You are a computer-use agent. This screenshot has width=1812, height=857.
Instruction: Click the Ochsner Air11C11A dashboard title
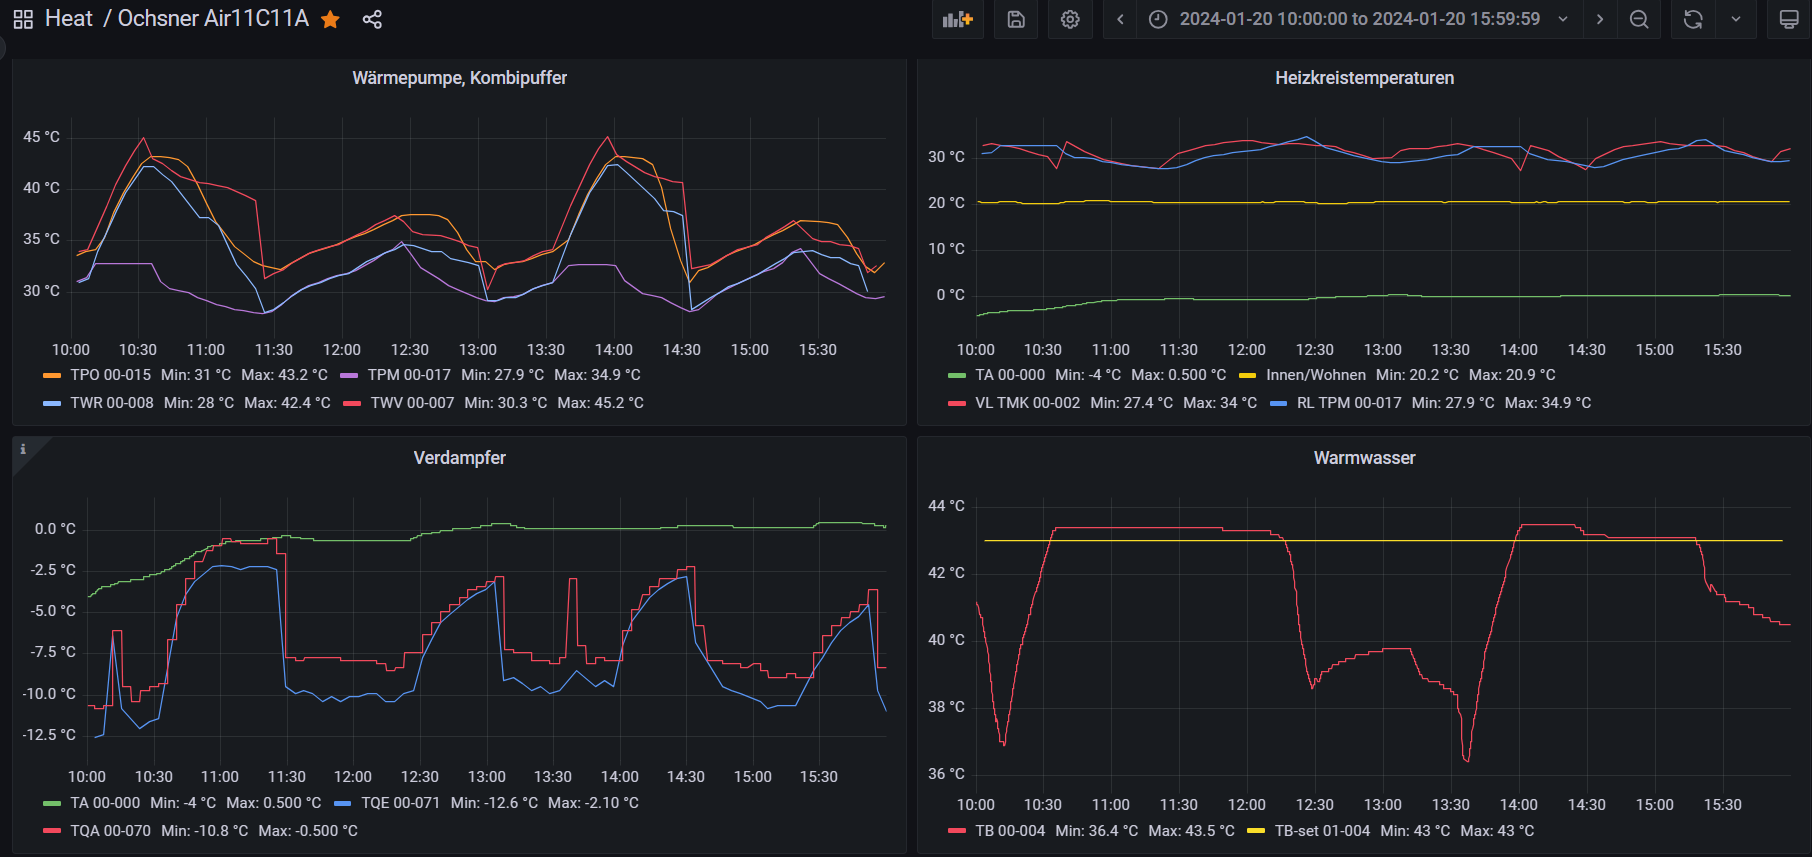[x=213, y=19]
